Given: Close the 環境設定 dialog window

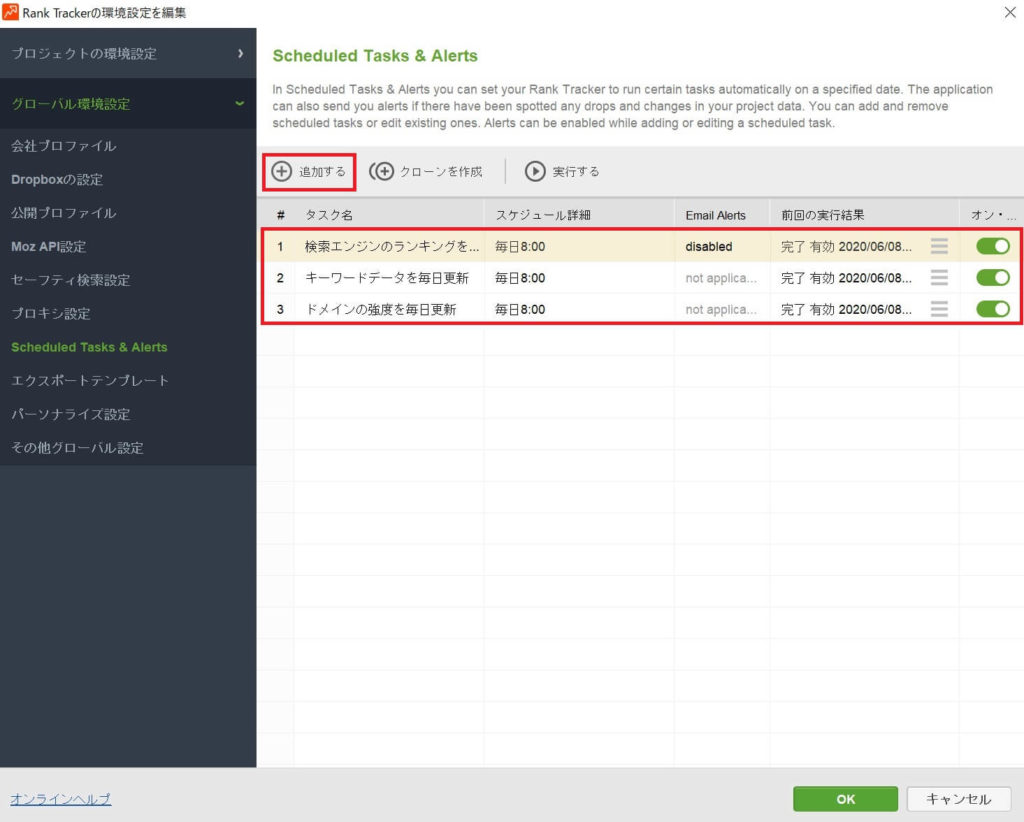Looking at the screenshot, I should (1010, 12).
